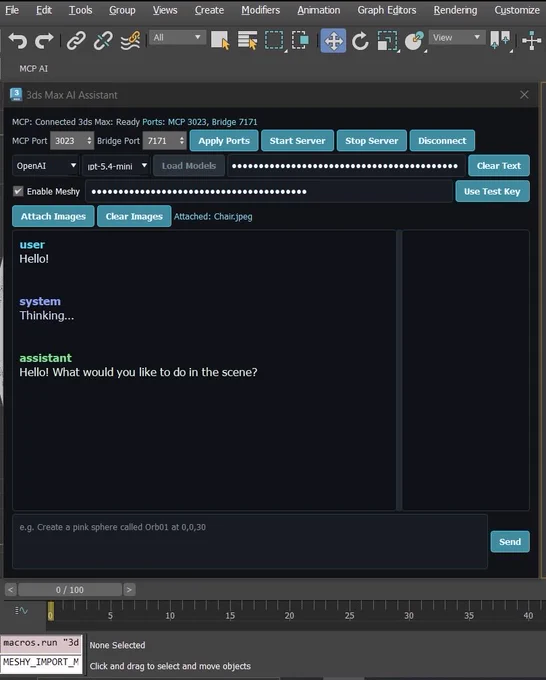This screenshot has width=546, height=680.
Task: Switch to the MCP AI tab
Action: [33, 69]
